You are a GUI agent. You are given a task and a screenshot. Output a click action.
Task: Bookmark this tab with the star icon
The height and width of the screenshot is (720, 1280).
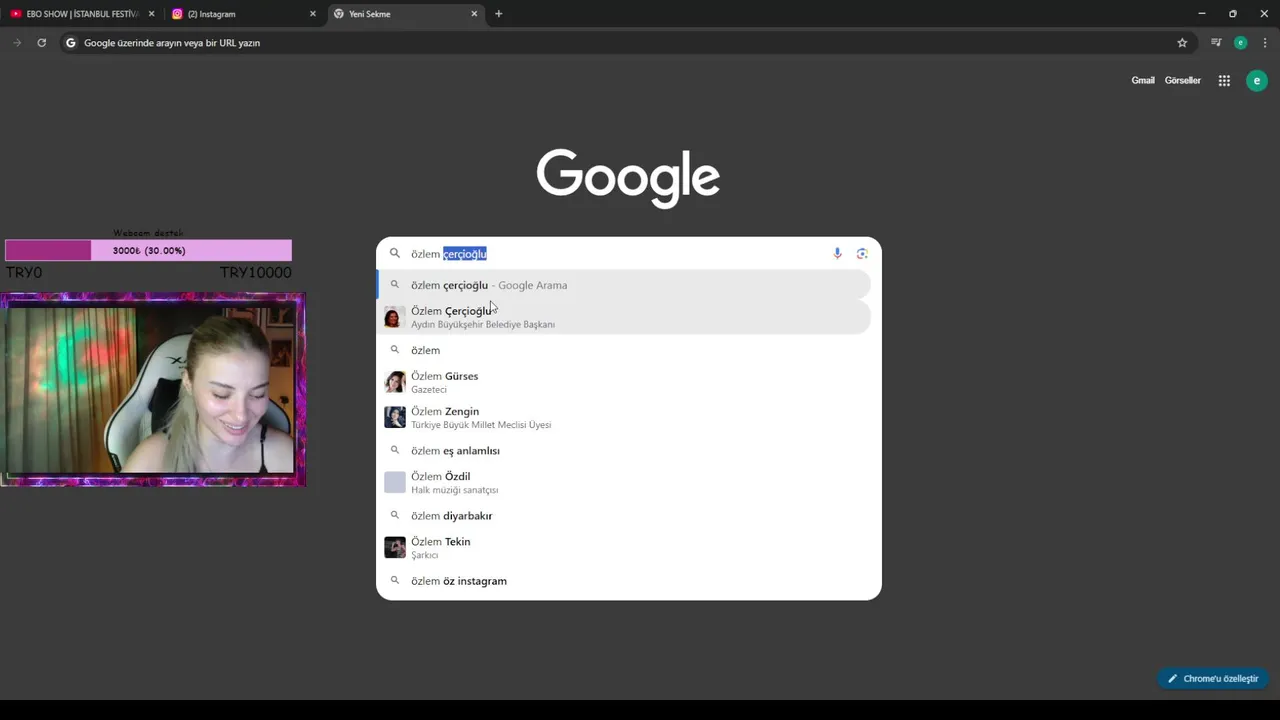(1182, 43)
